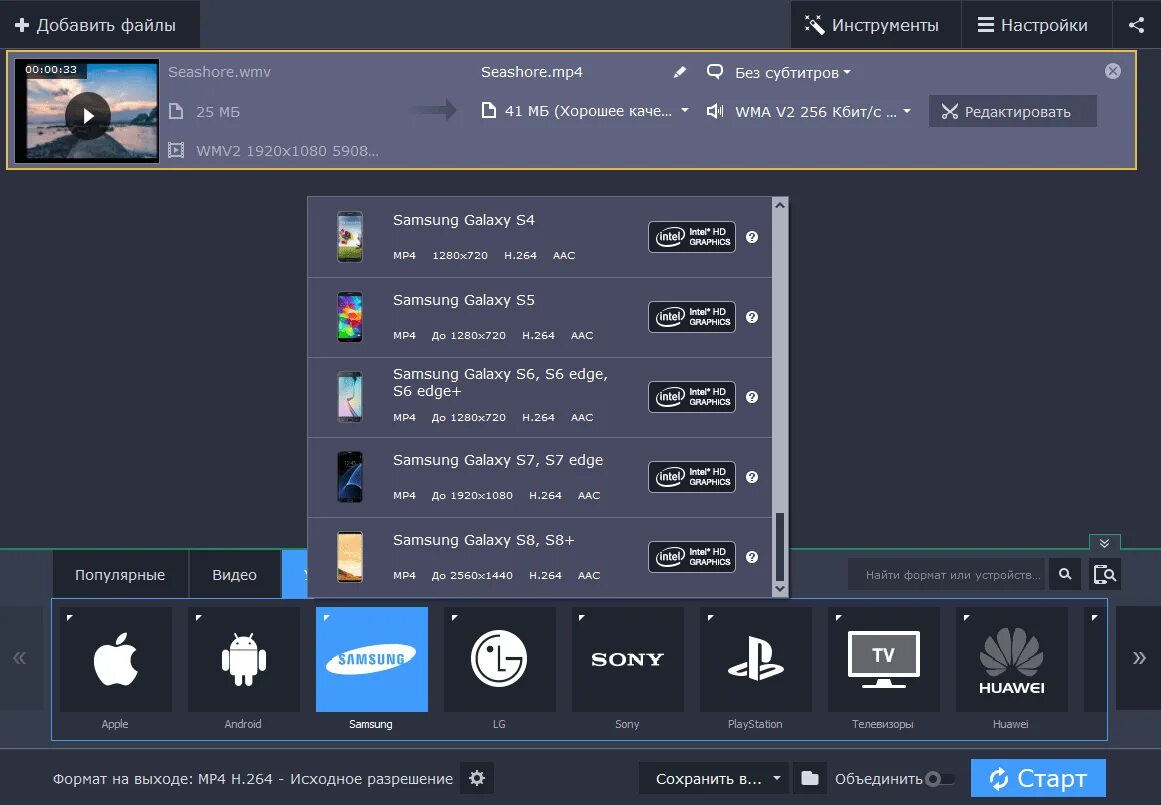Screen dimensions: 1161x805
Task: Toggle the Объединить merge switch
Action: tap(940, 779)
